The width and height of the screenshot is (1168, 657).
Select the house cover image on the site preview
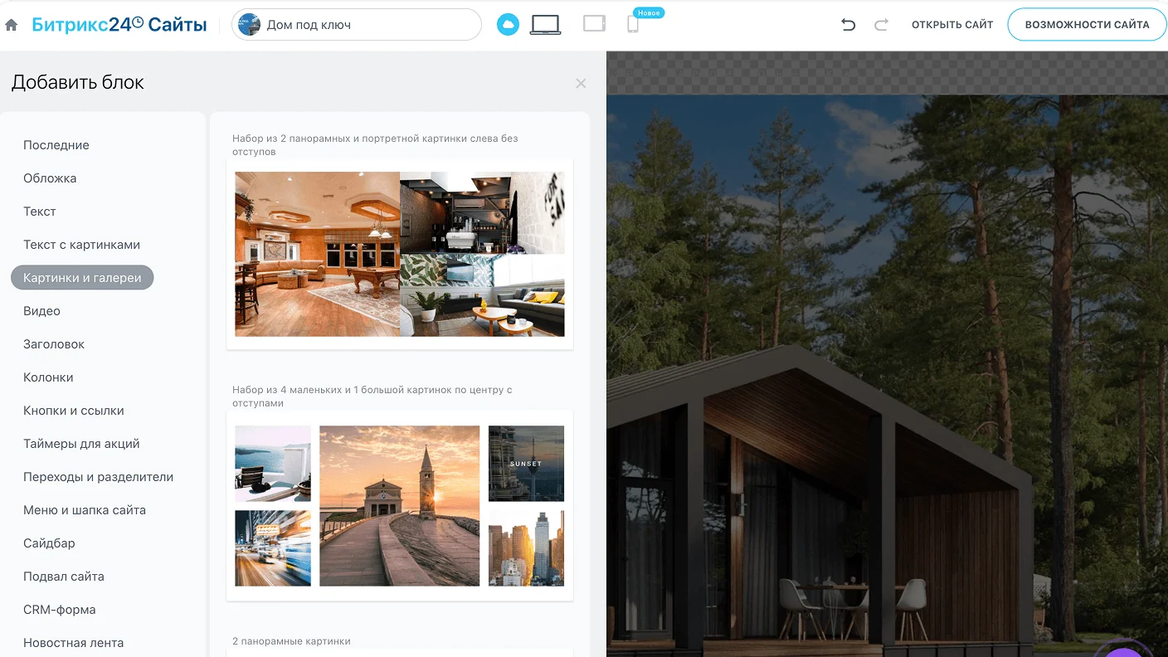[887, 375]
